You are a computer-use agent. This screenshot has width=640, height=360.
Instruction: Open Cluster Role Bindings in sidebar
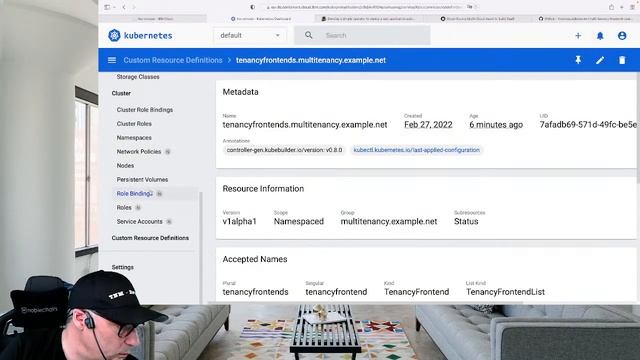(x=145, y=110)
